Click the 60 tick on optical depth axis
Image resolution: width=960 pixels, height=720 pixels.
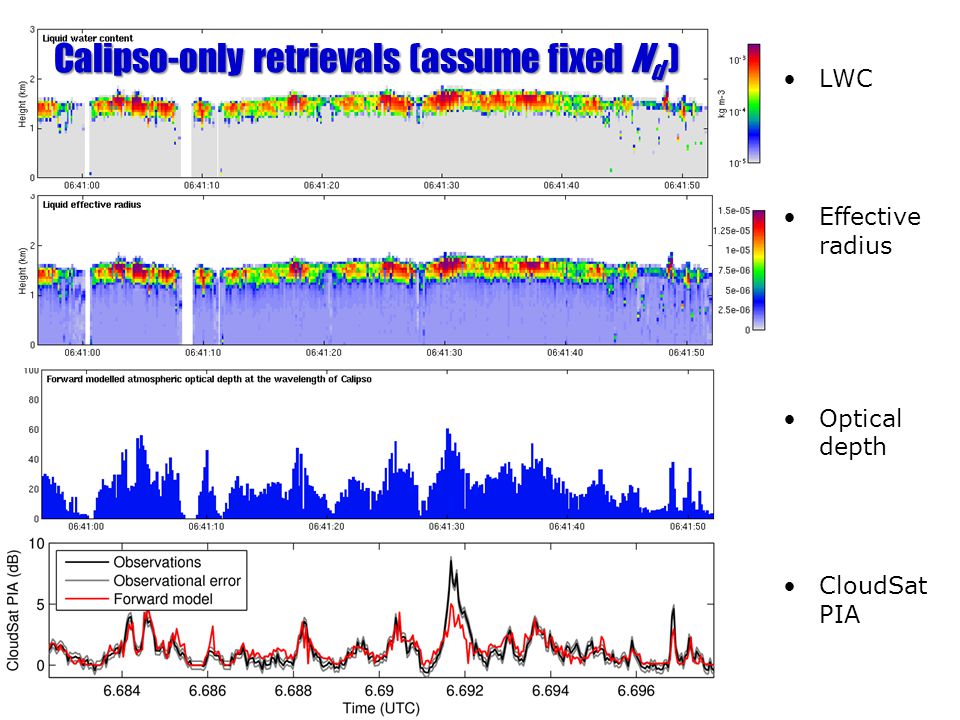pos(34,430)
